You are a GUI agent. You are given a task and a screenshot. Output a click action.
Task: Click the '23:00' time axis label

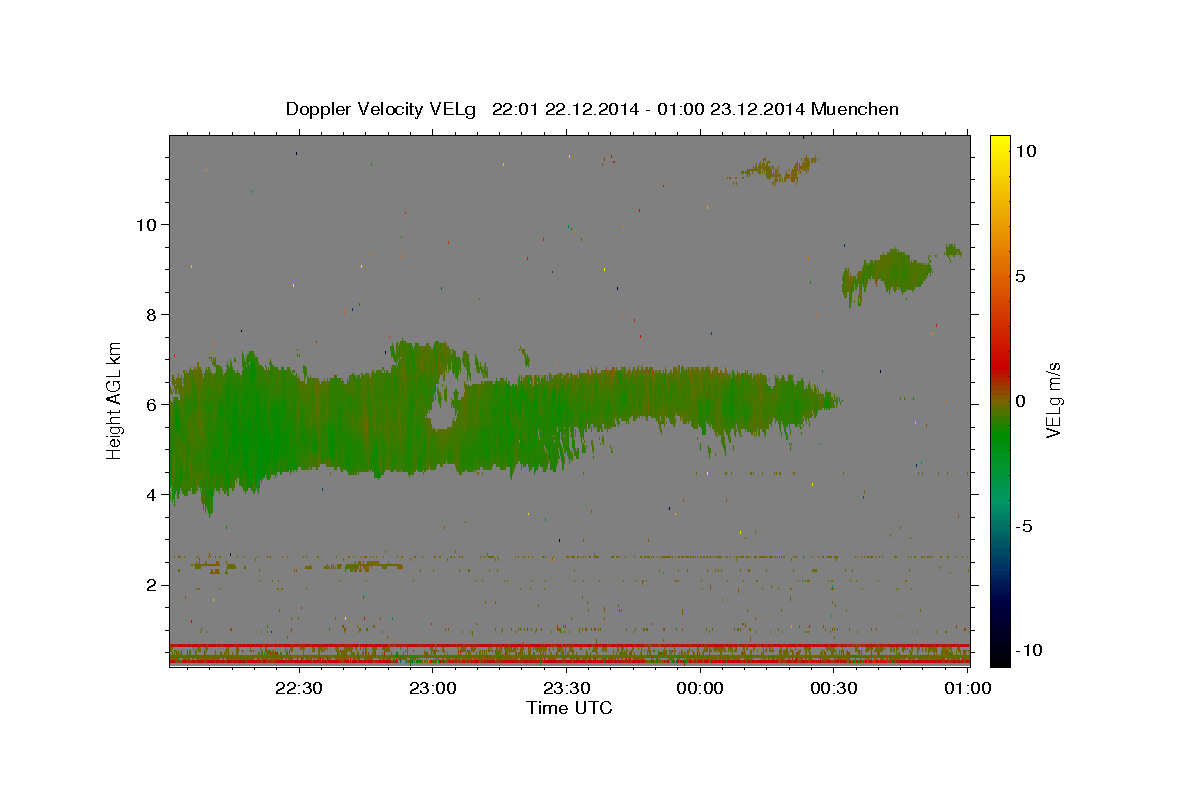click(x=432, y=688)
